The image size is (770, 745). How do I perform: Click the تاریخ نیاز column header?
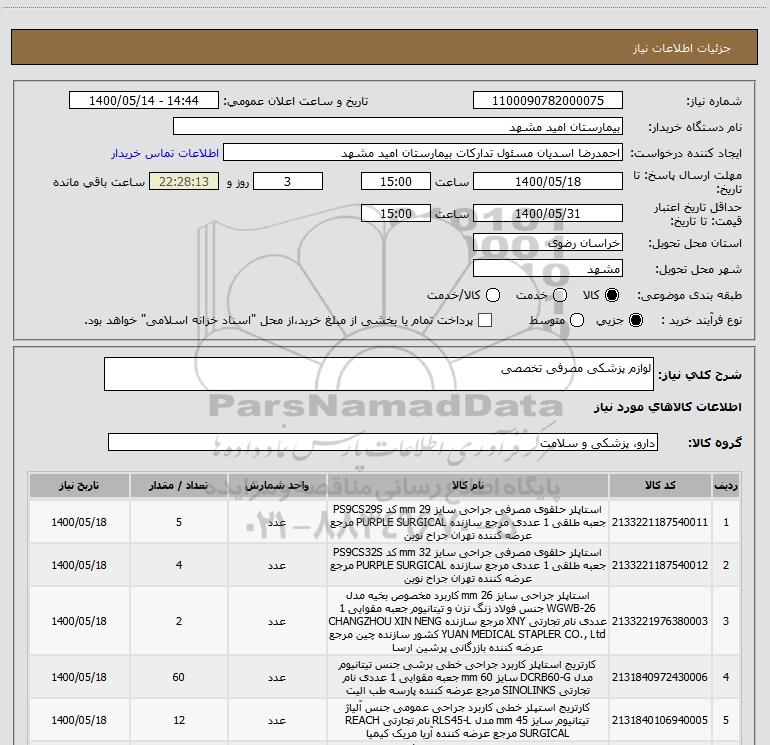[x=79, y=485]
